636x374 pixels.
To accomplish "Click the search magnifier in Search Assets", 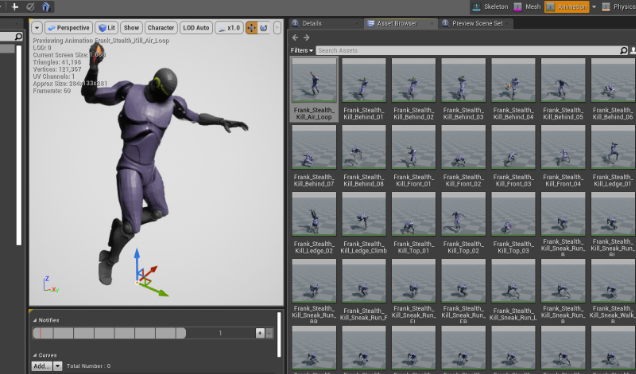I will coord(623,50).
